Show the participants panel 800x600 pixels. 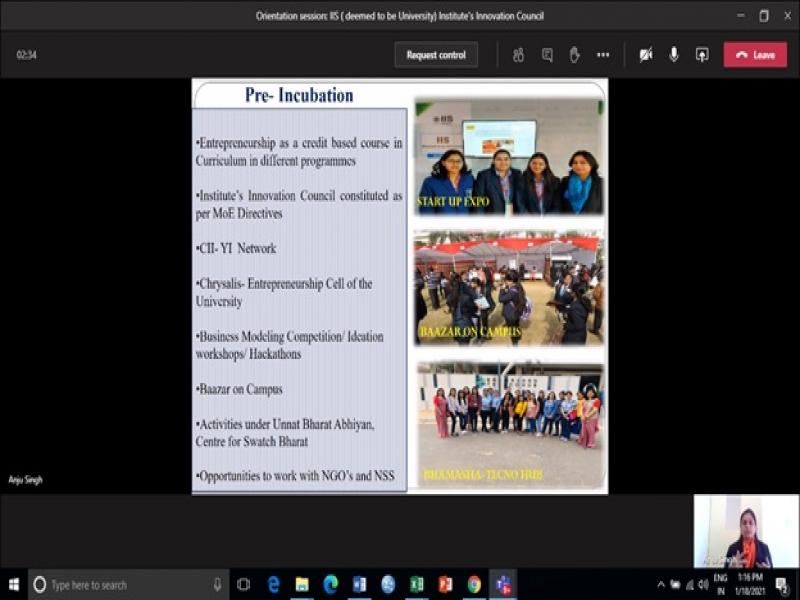518,55
